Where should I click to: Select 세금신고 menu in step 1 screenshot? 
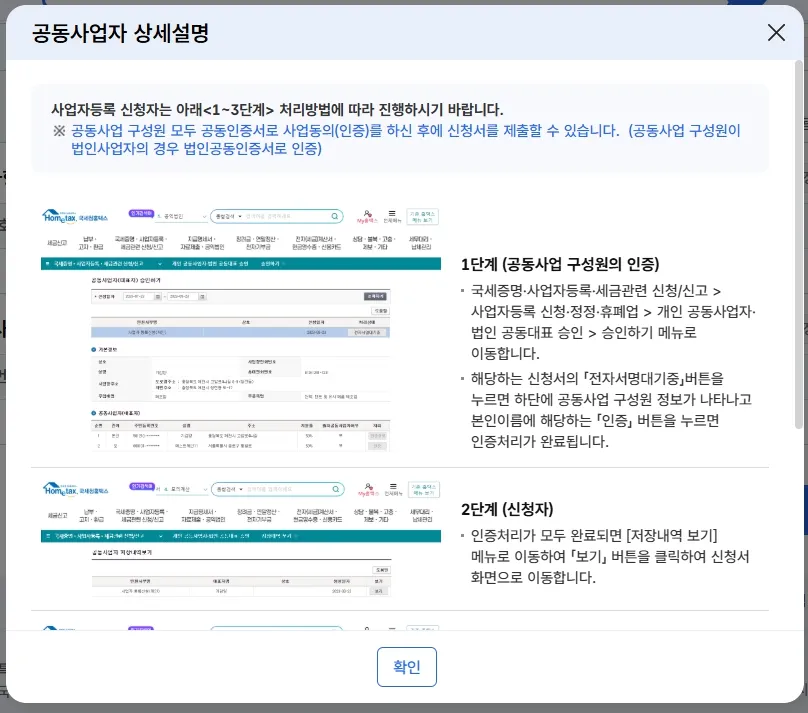pyautogui.click(x=57, y=243)
